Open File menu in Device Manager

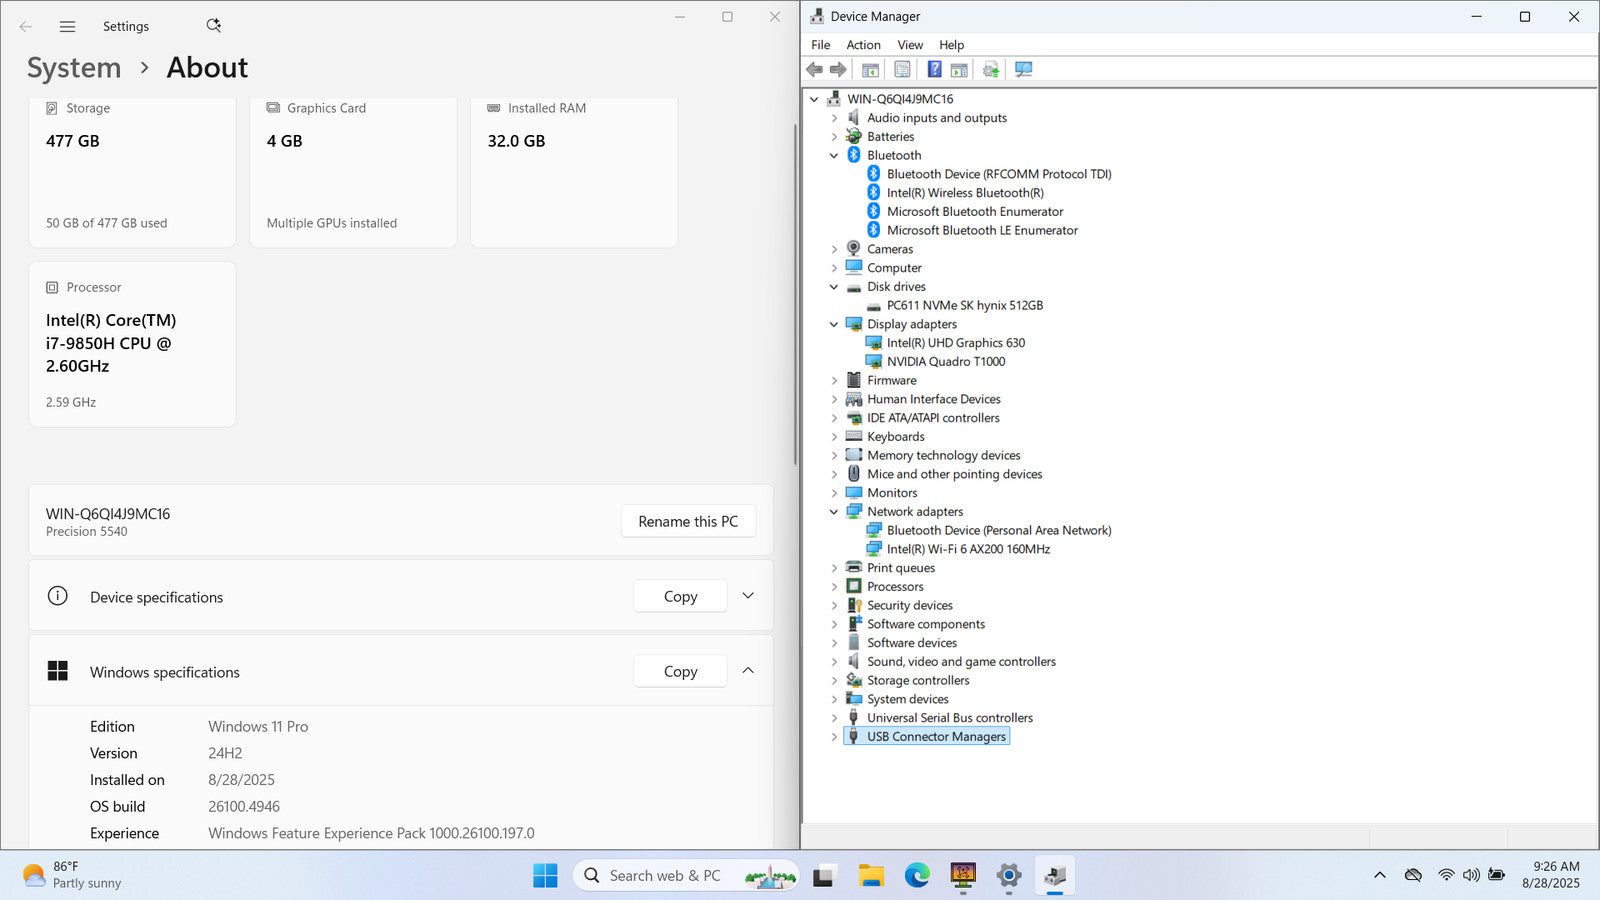(x=821, y=45)
